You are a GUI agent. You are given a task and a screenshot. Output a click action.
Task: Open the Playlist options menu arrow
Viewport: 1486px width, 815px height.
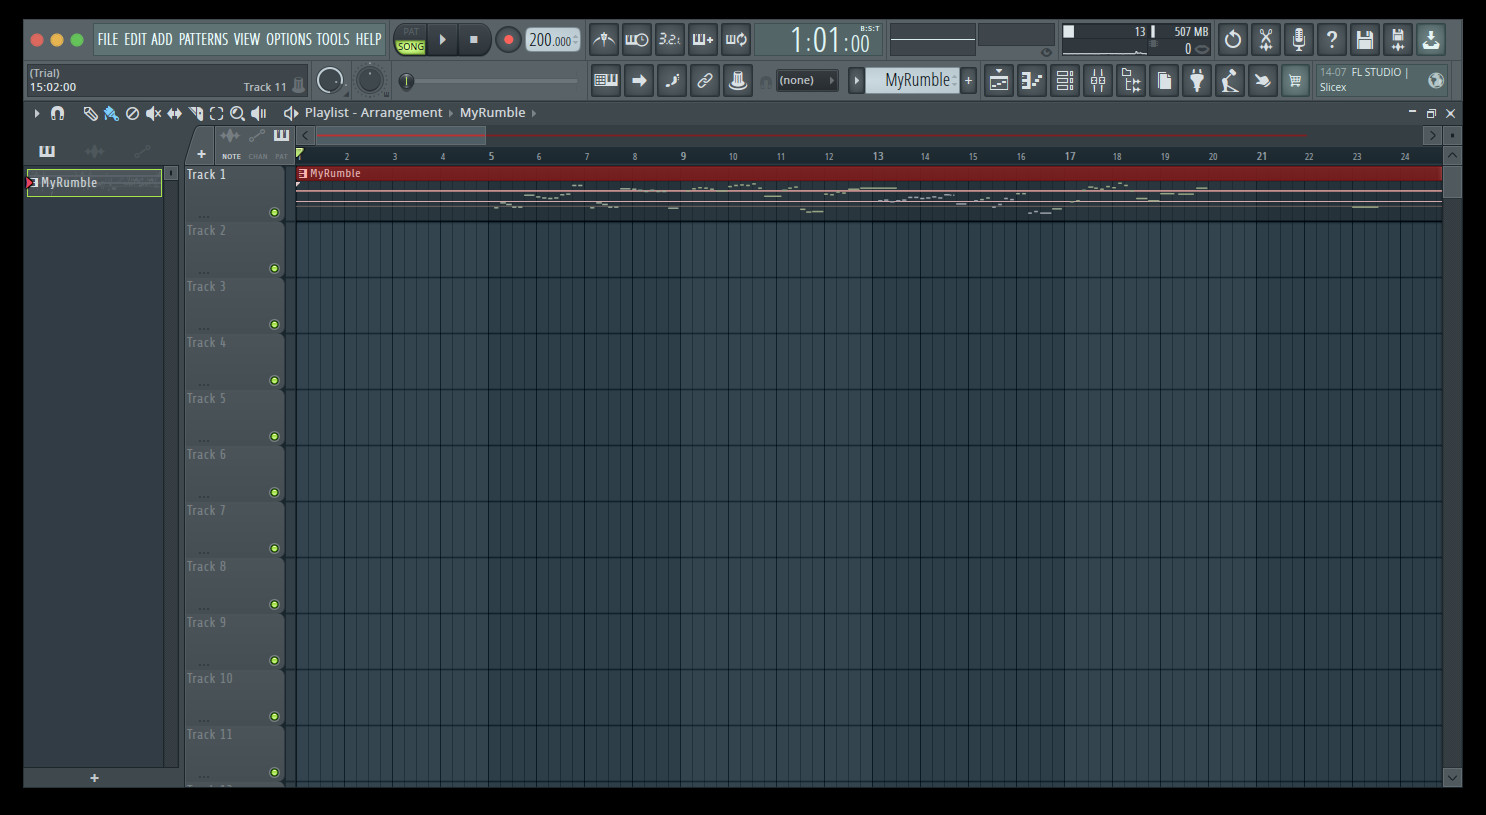(x=37, y=114)
